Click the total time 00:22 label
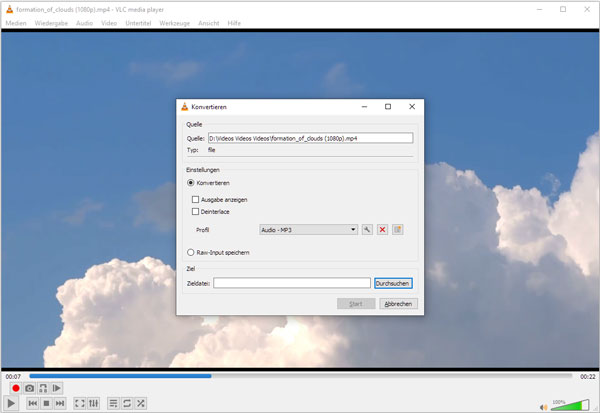600x413 pixels. [x=588, y=377]
